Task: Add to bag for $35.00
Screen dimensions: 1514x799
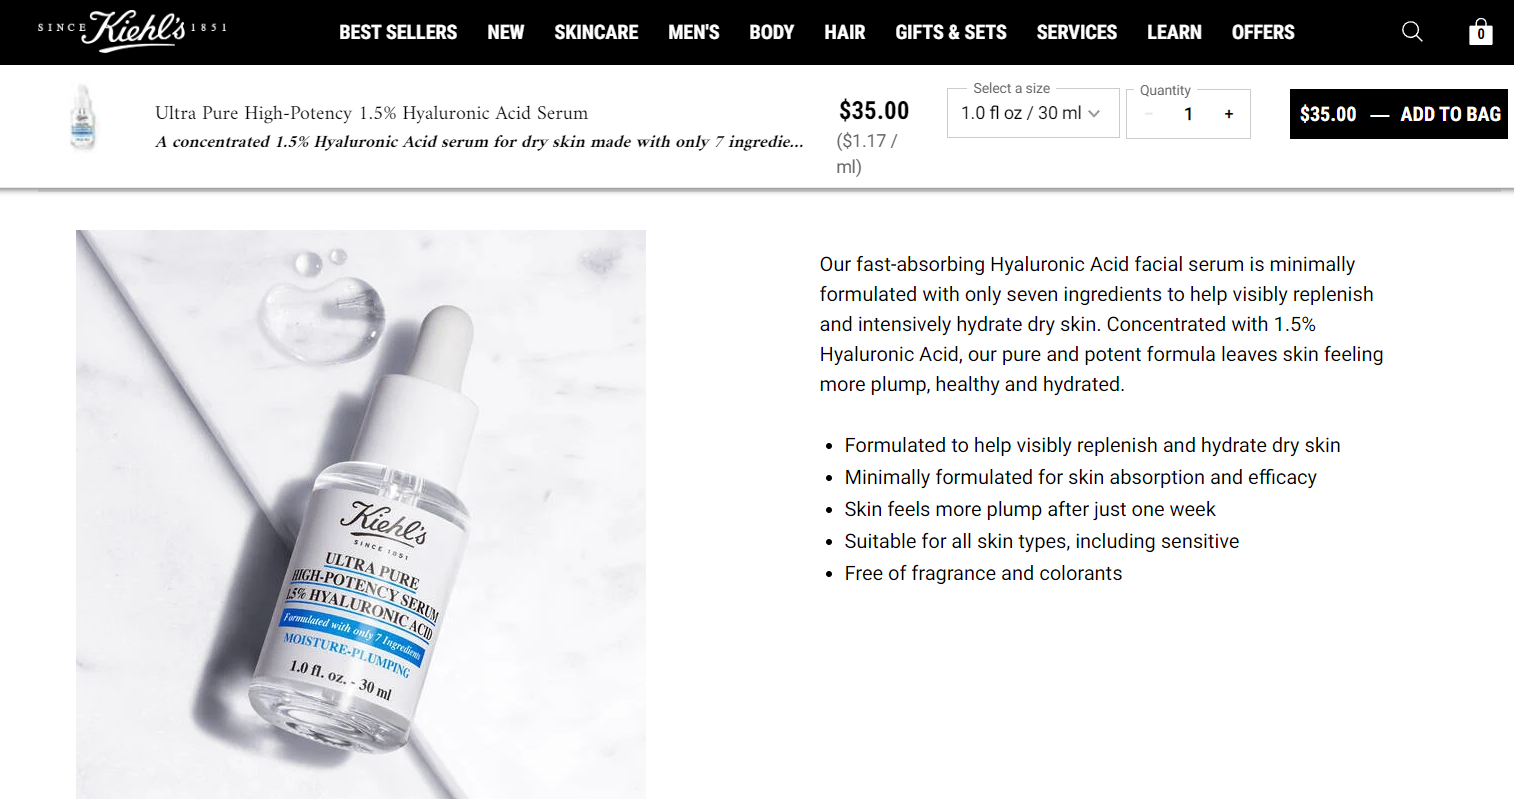Action: (1399, 114)
